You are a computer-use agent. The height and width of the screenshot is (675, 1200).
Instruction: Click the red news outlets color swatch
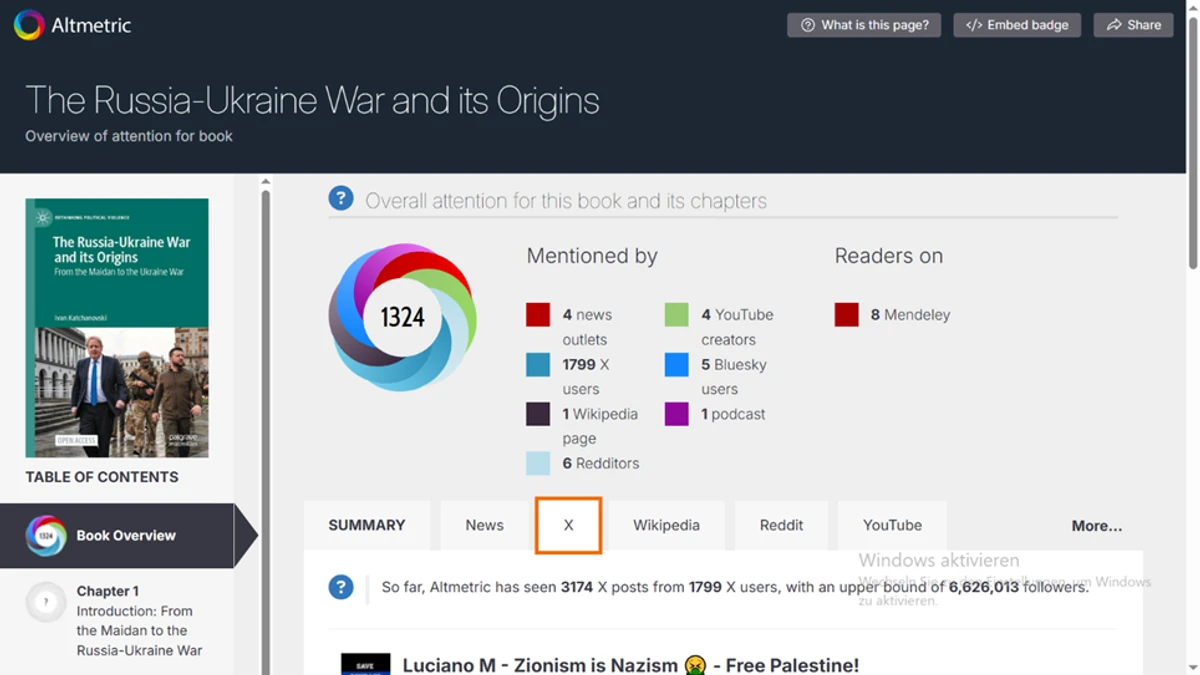click(538, 315)
